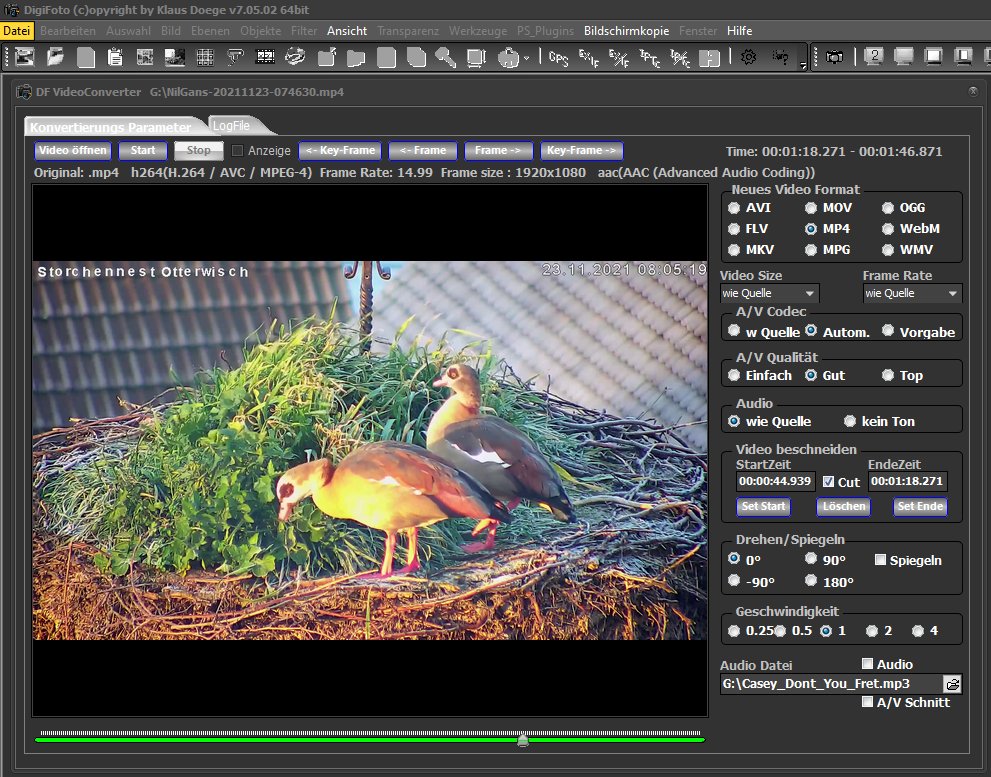991x777 pixels.
Task: Click the EXIF info toolbar icon
Action: pos(589,57)
